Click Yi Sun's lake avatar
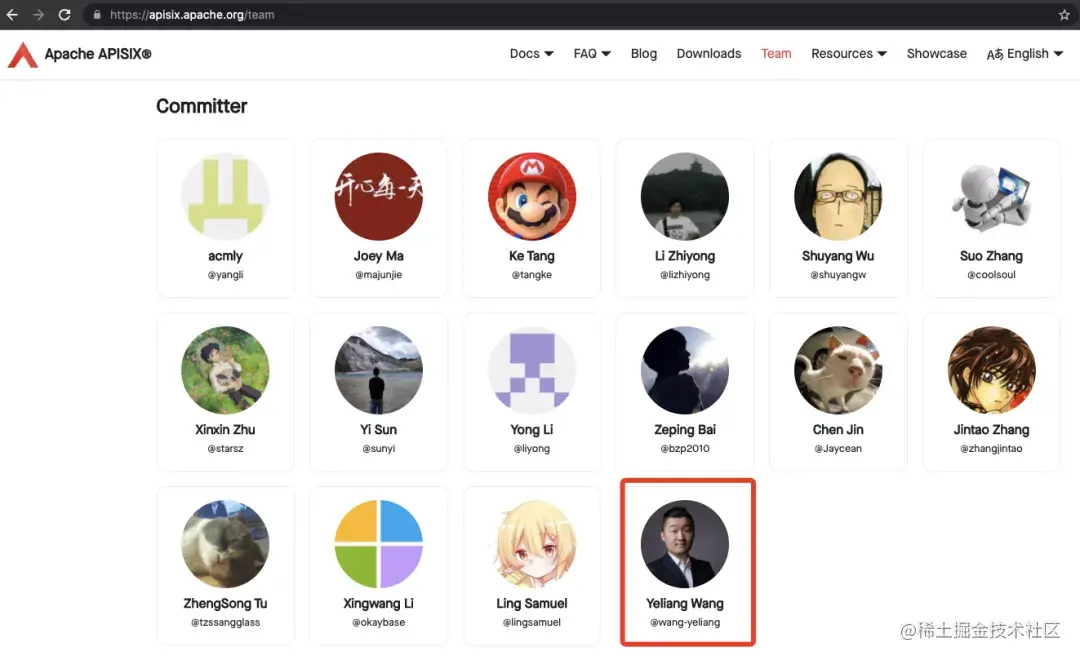 378,370
